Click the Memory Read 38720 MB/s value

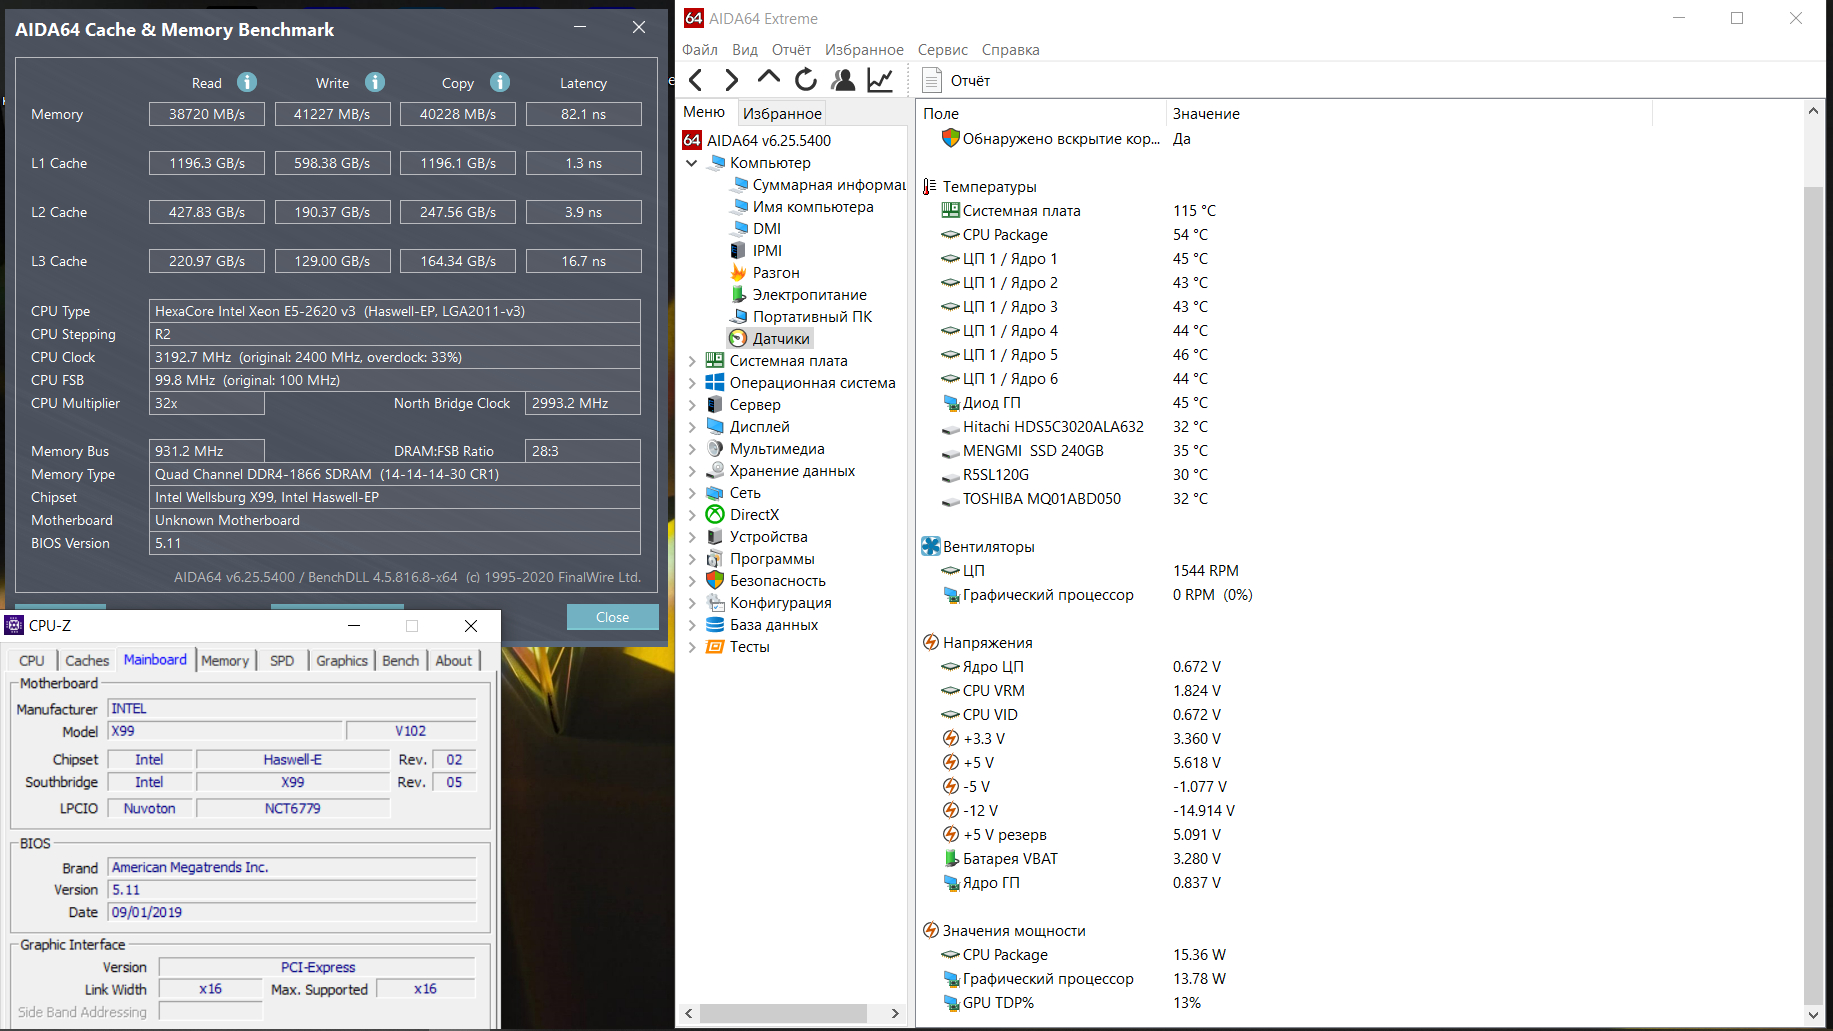click(207, 114)
